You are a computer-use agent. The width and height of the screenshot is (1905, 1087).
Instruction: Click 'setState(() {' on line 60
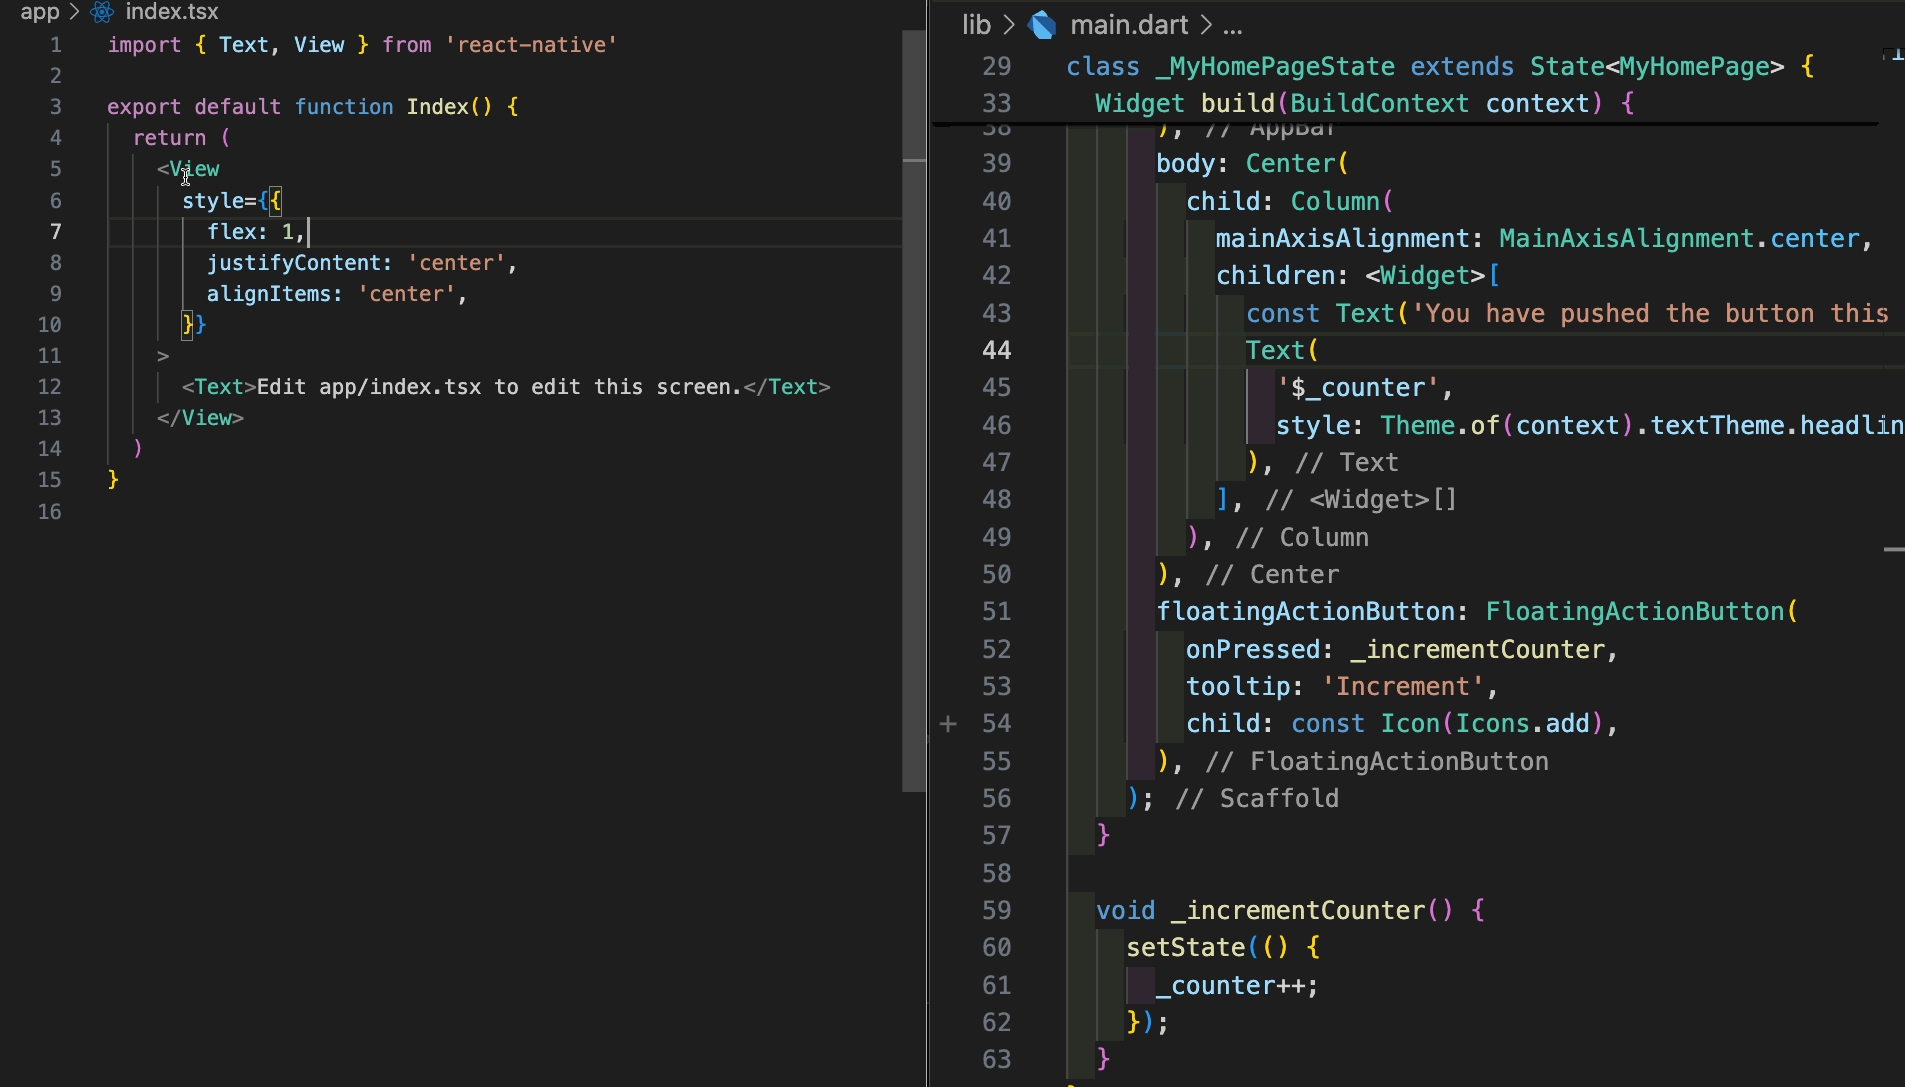click(1223, 948)
